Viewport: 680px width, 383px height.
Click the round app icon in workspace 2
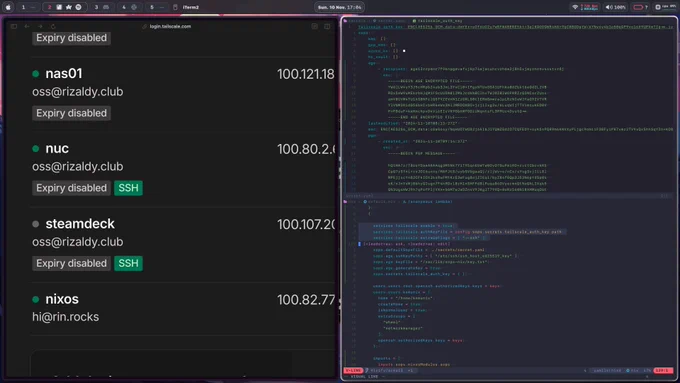(78, 7)
